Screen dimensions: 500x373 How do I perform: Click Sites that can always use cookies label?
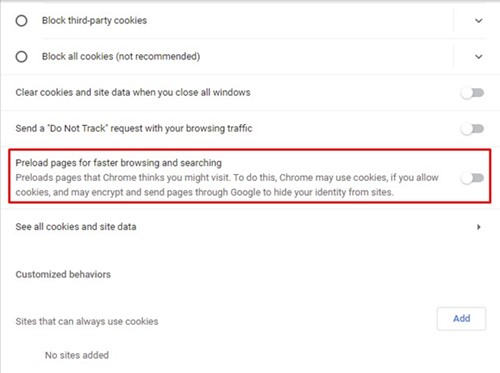87,321
